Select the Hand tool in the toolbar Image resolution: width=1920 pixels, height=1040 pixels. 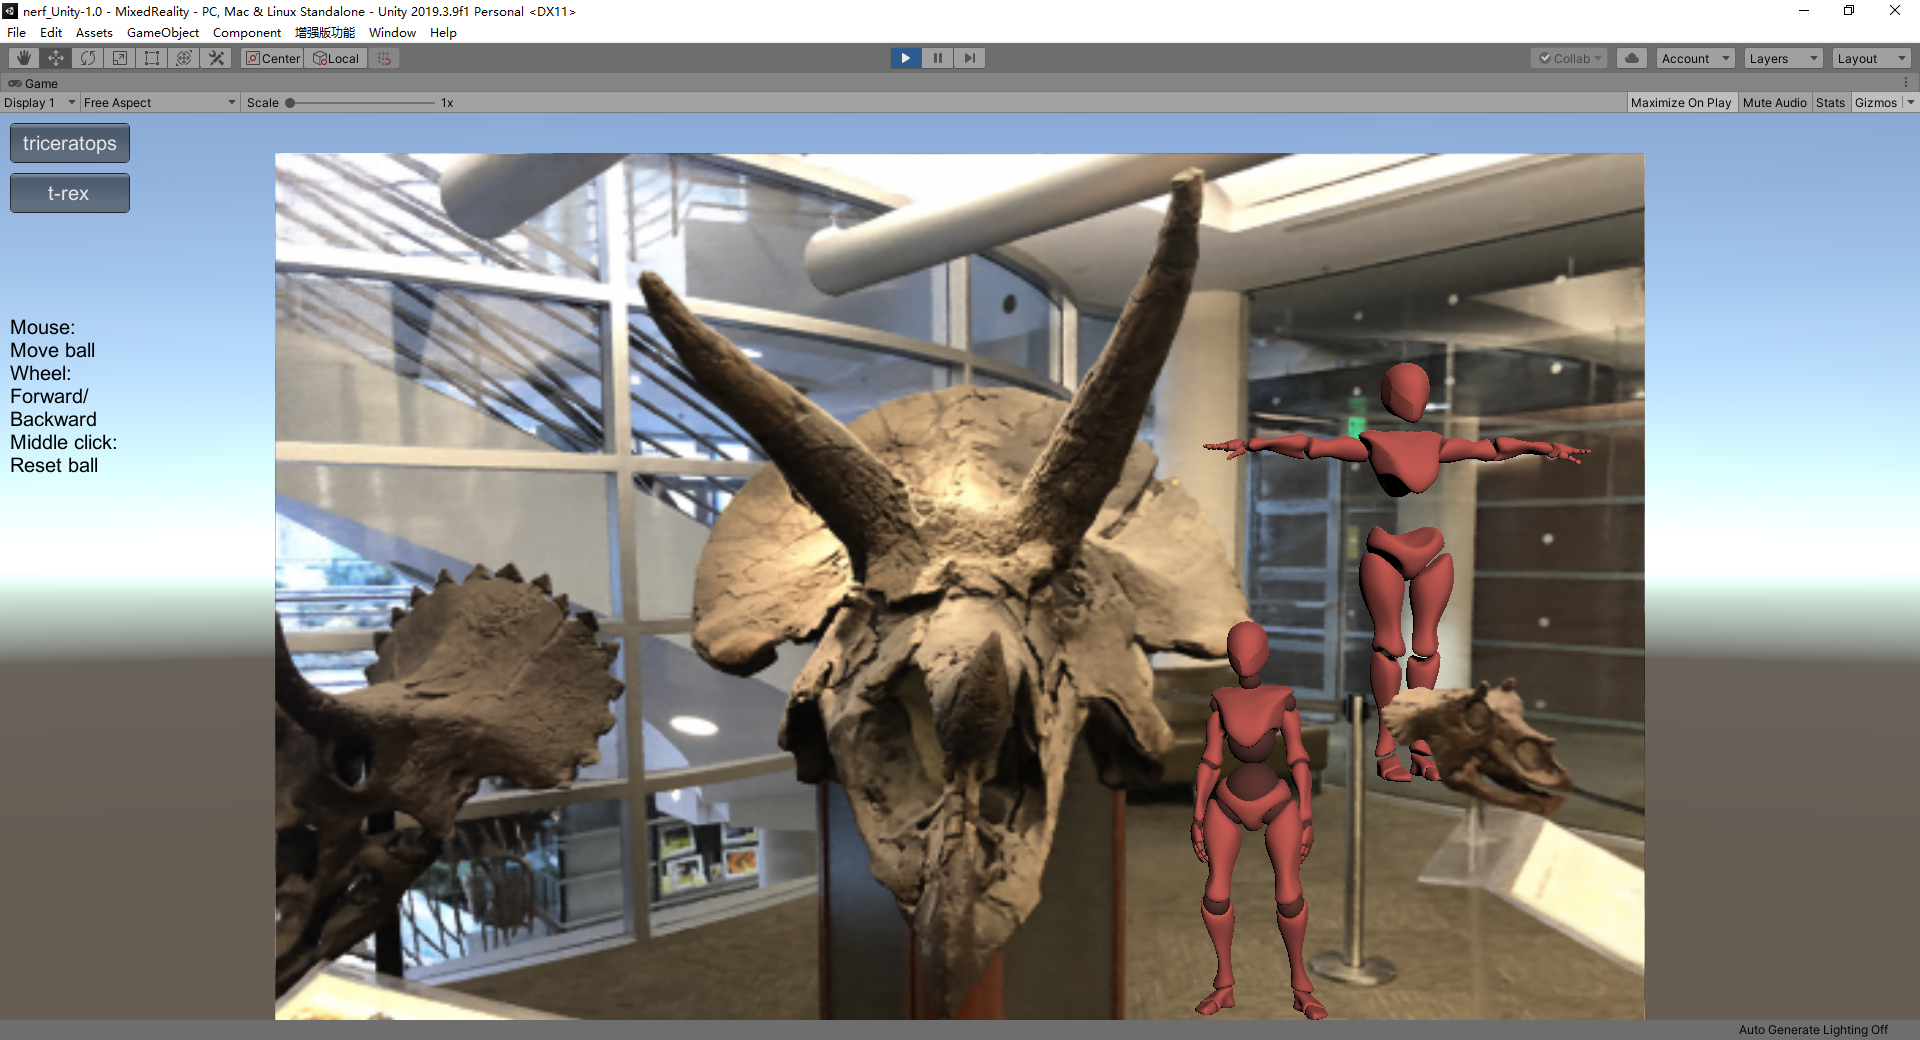[x=22, y=57]
